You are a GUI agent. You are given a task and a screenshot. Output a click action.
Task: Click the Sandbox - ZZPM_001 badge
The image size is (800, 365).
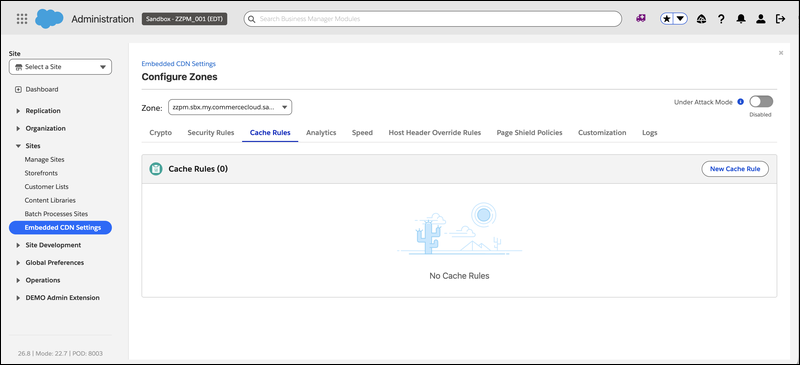pyautogui.click(x=184, y=19)
